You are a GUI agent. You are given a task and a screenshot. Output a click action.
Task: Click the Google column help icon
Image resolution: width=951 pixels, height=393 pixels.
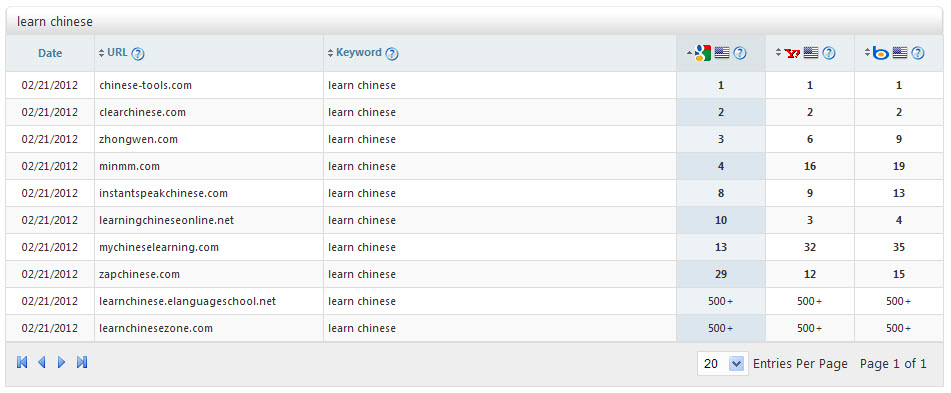739,53
